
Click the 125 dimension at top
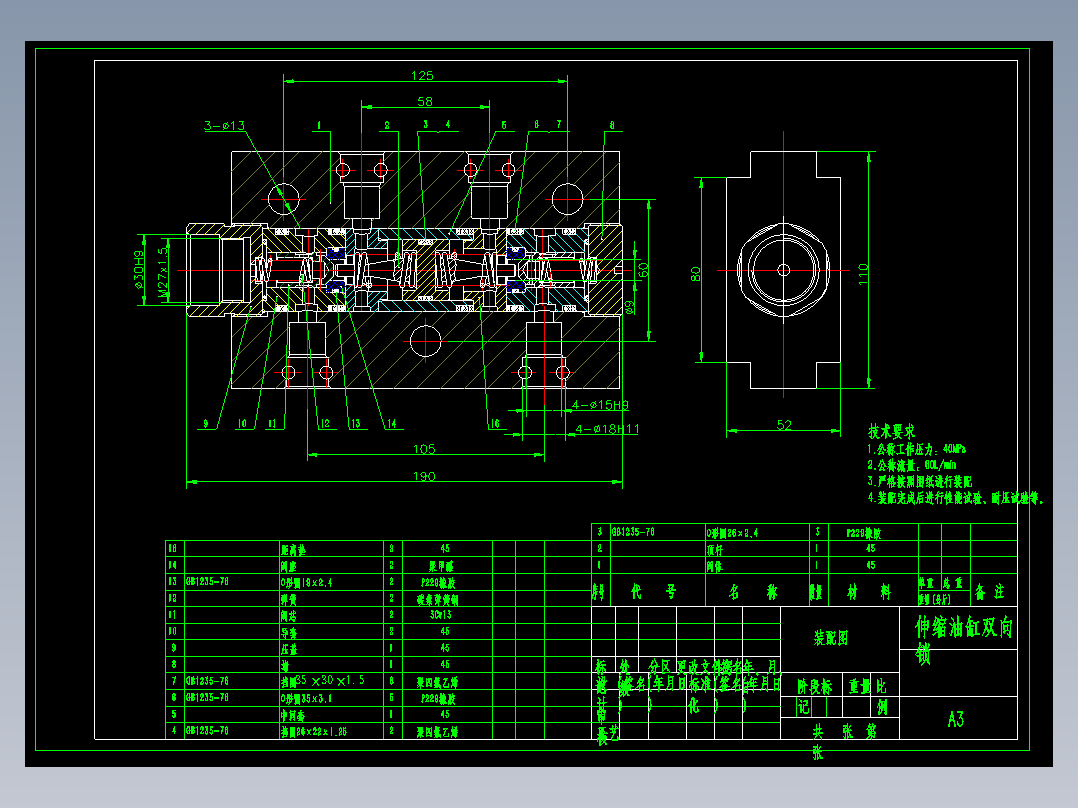(x=422, y=75)
